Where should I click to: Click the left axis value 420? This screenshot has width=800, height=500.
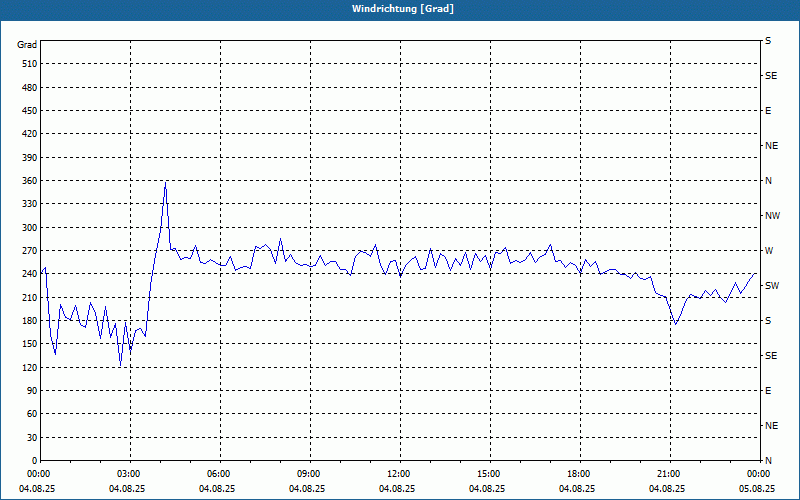(30, 134)
